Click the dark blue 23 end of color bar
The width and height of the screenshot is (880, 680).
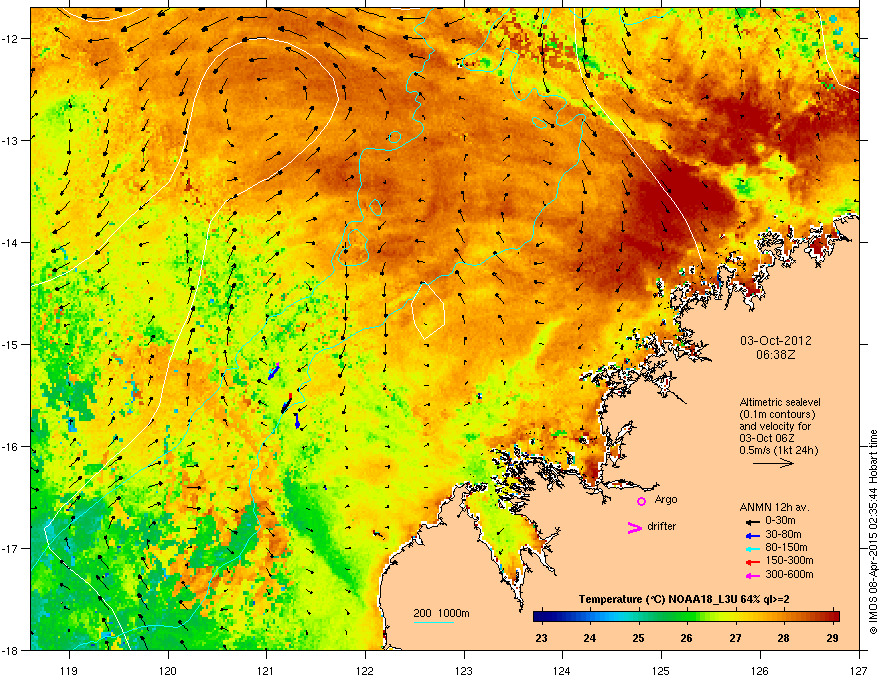pos(539,617)
